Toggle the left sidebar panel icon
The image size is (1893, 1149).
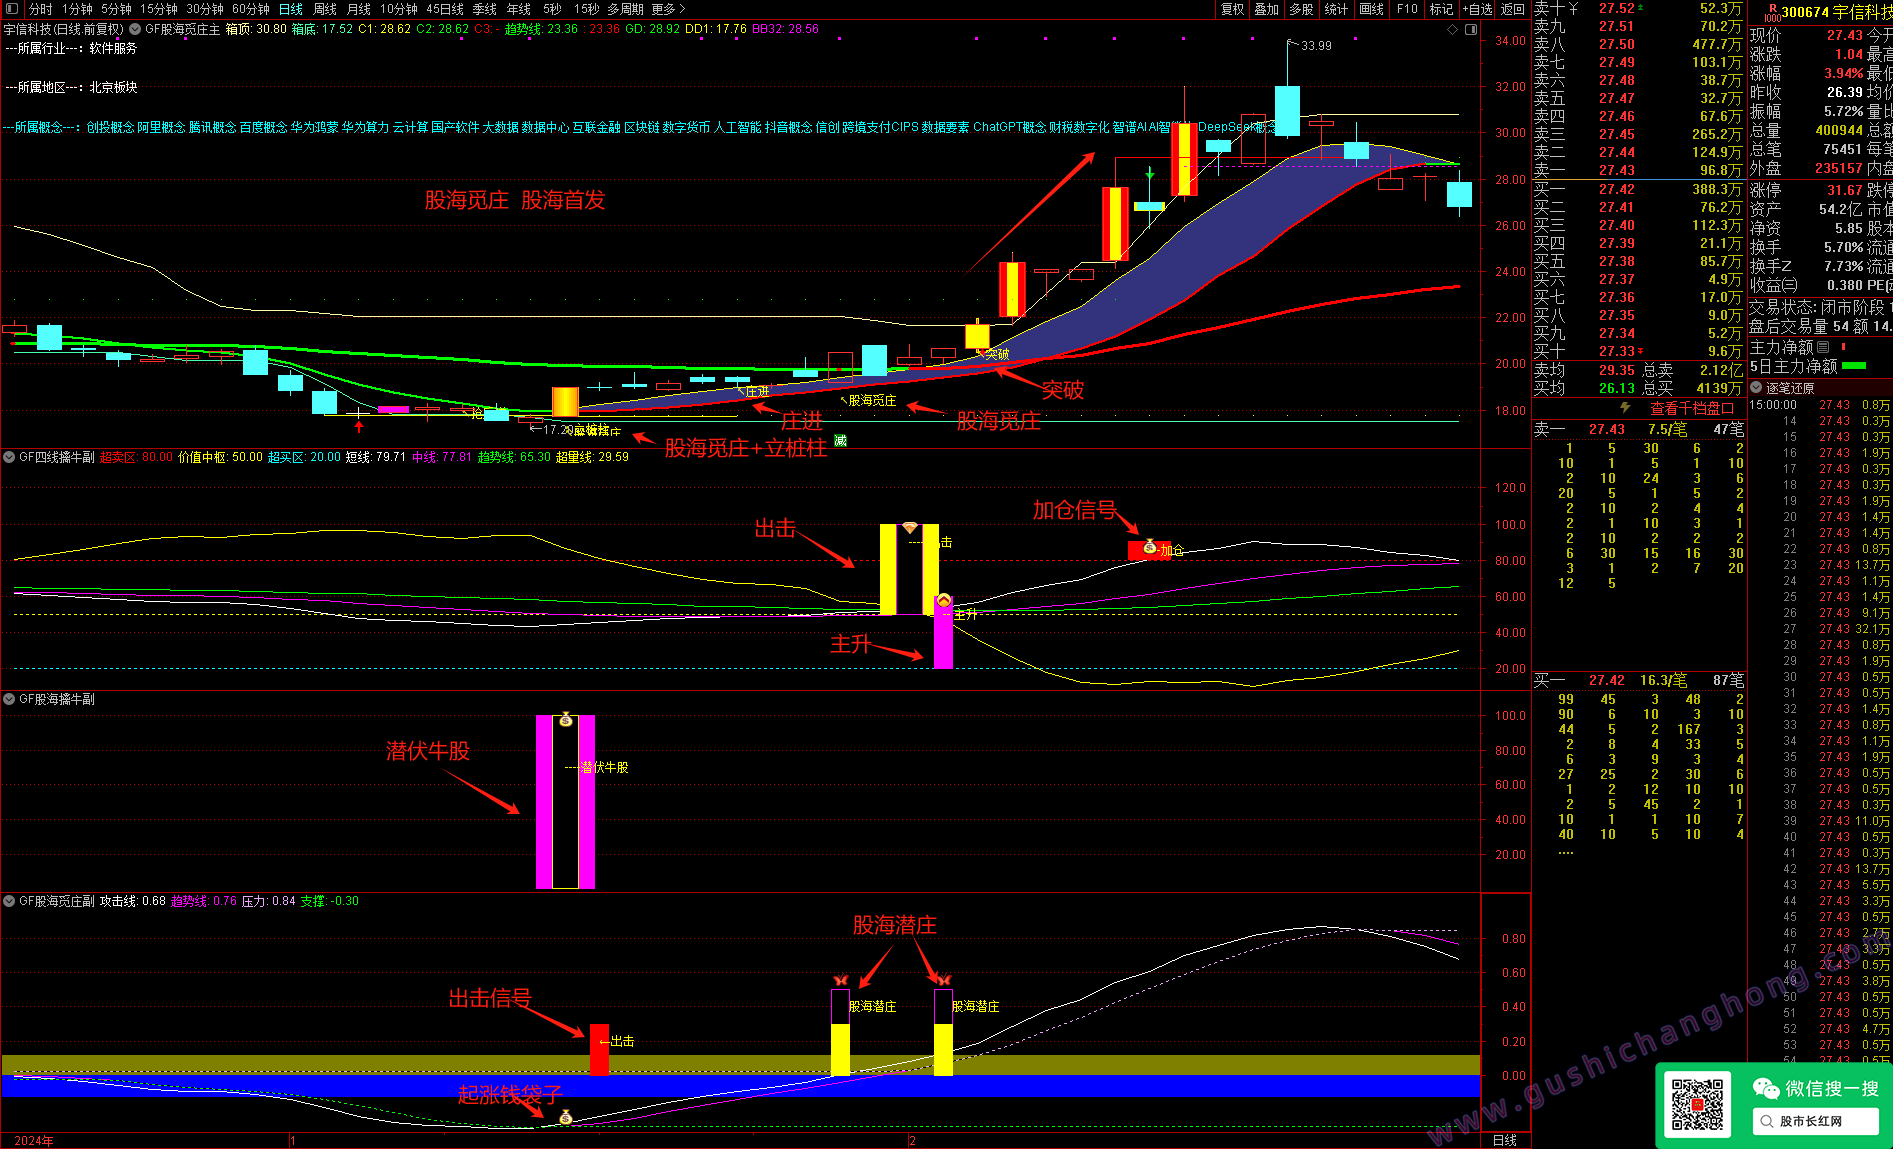point(12,9)
